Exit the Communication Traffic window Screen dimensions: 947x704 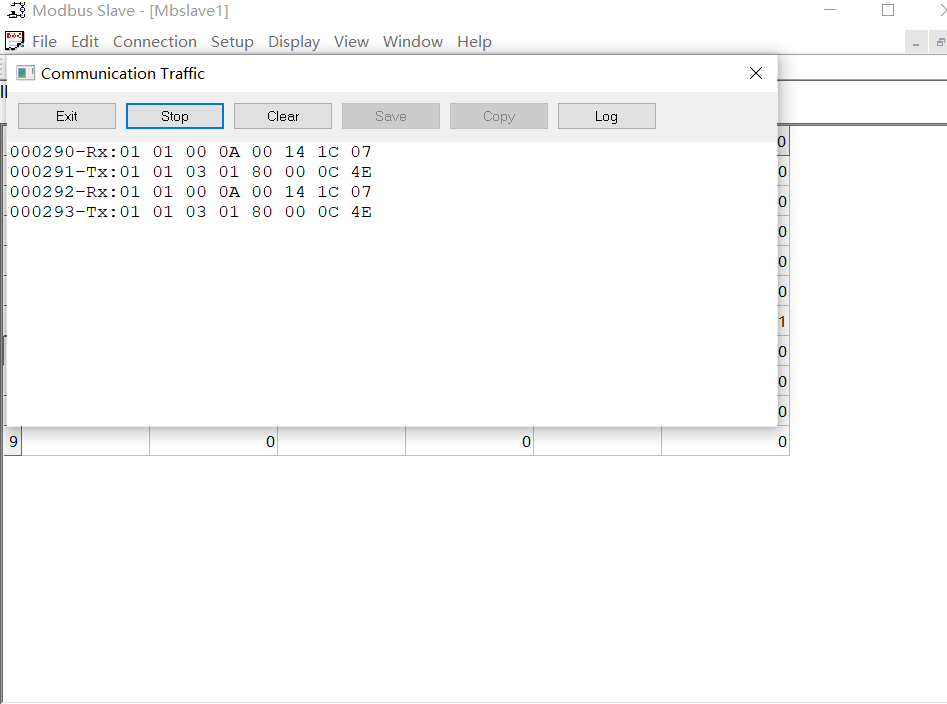[66, 115]
